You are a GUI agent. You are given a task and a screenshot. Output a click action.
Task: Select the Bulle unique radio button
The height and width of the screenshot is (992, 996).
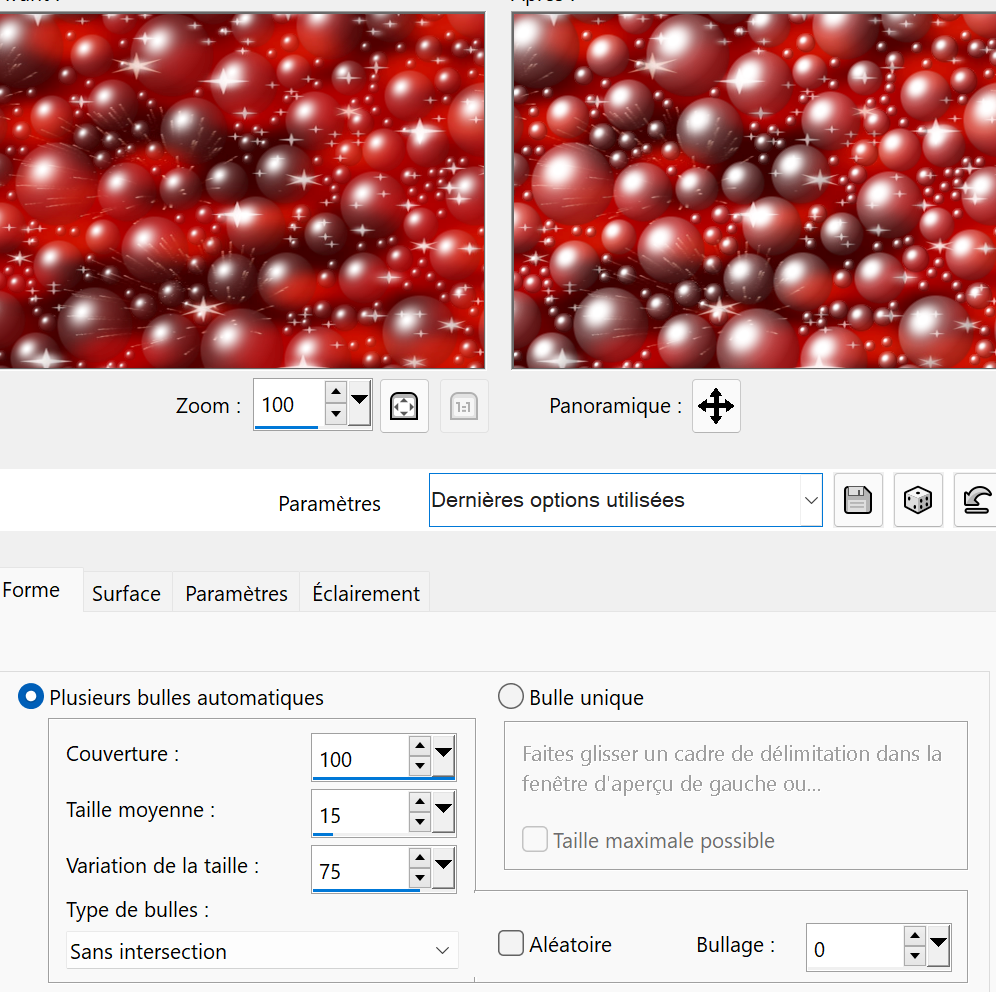[511, 697]
